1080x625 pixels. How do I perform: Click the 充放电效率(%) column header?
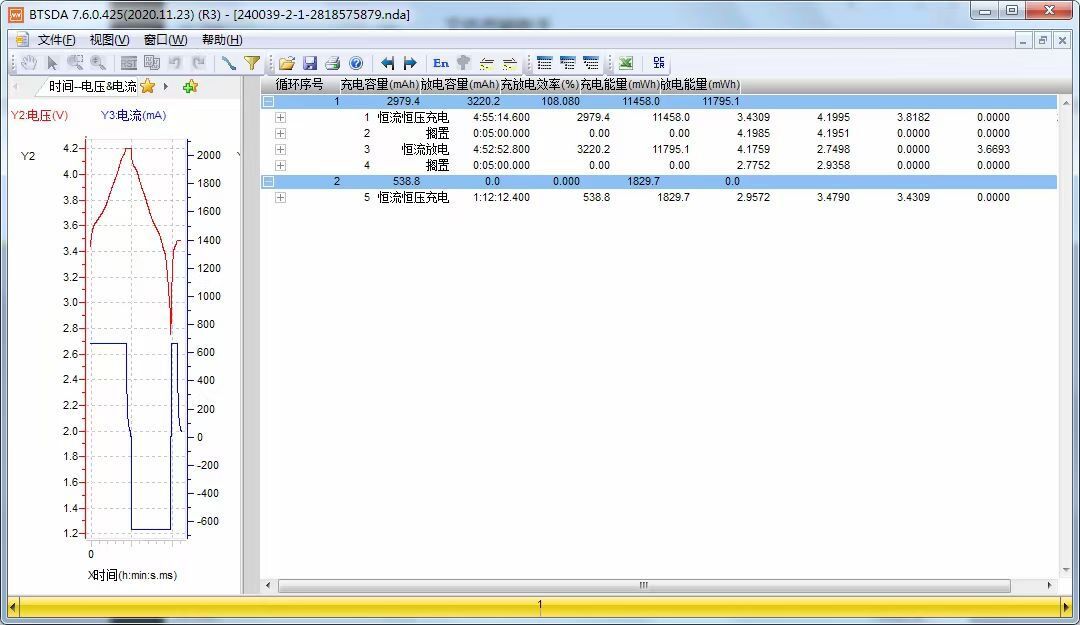point(539,85)
